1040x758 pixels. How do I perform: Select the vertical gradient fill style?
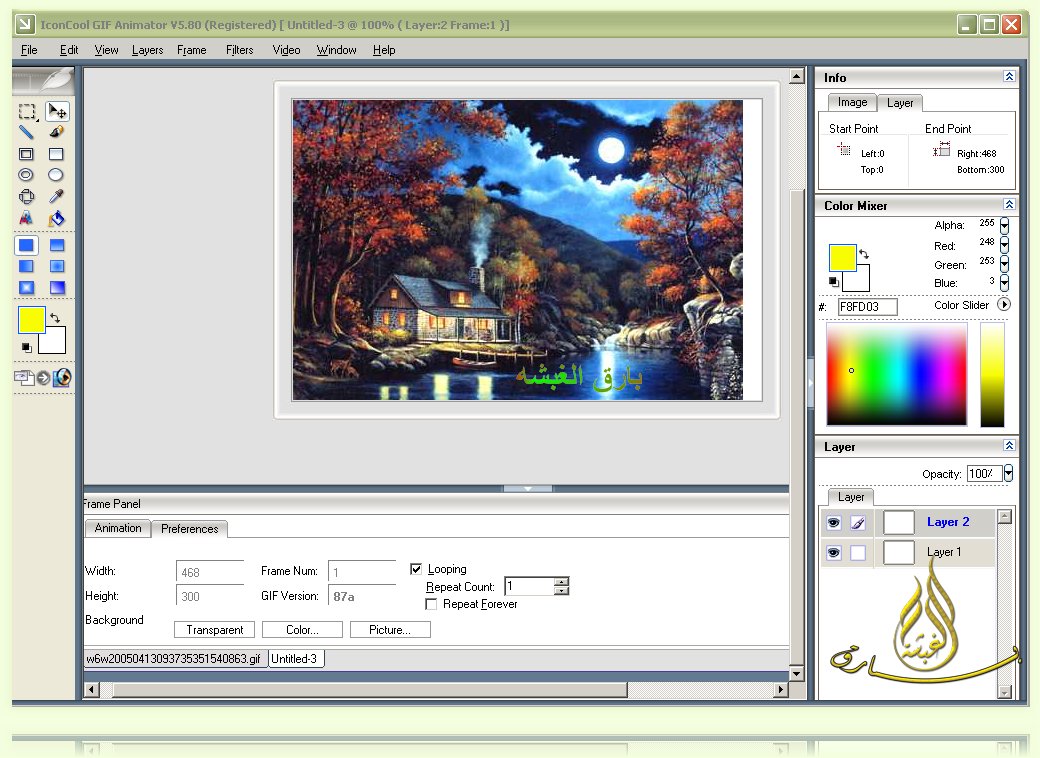57,245
